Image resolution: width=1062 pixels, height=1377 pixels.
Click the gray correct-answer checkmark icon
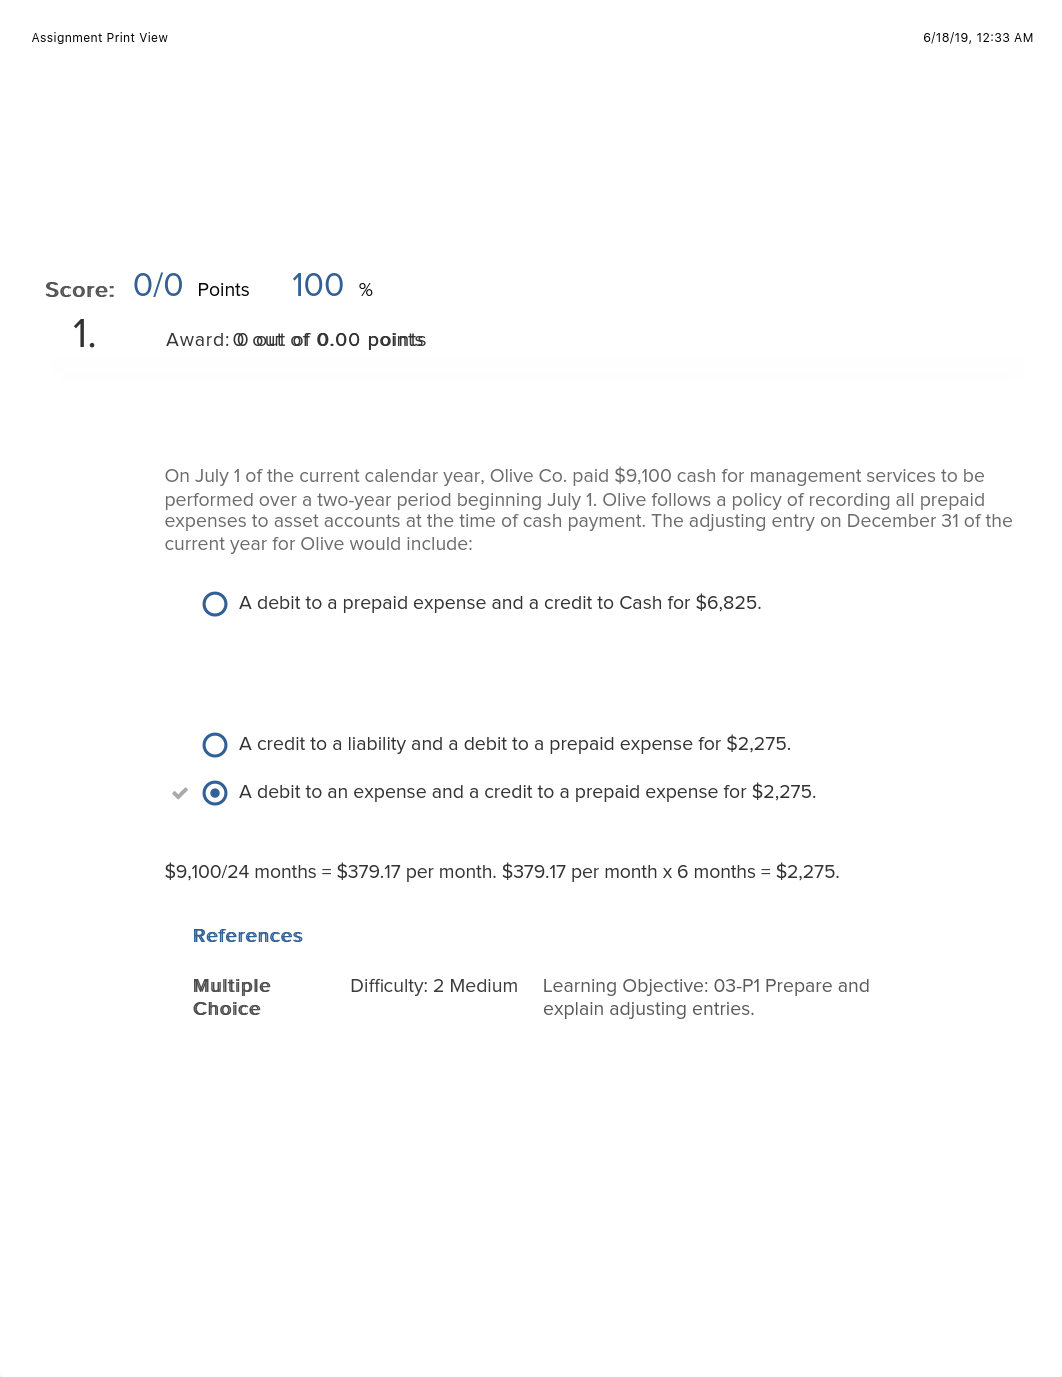(180, 793)
